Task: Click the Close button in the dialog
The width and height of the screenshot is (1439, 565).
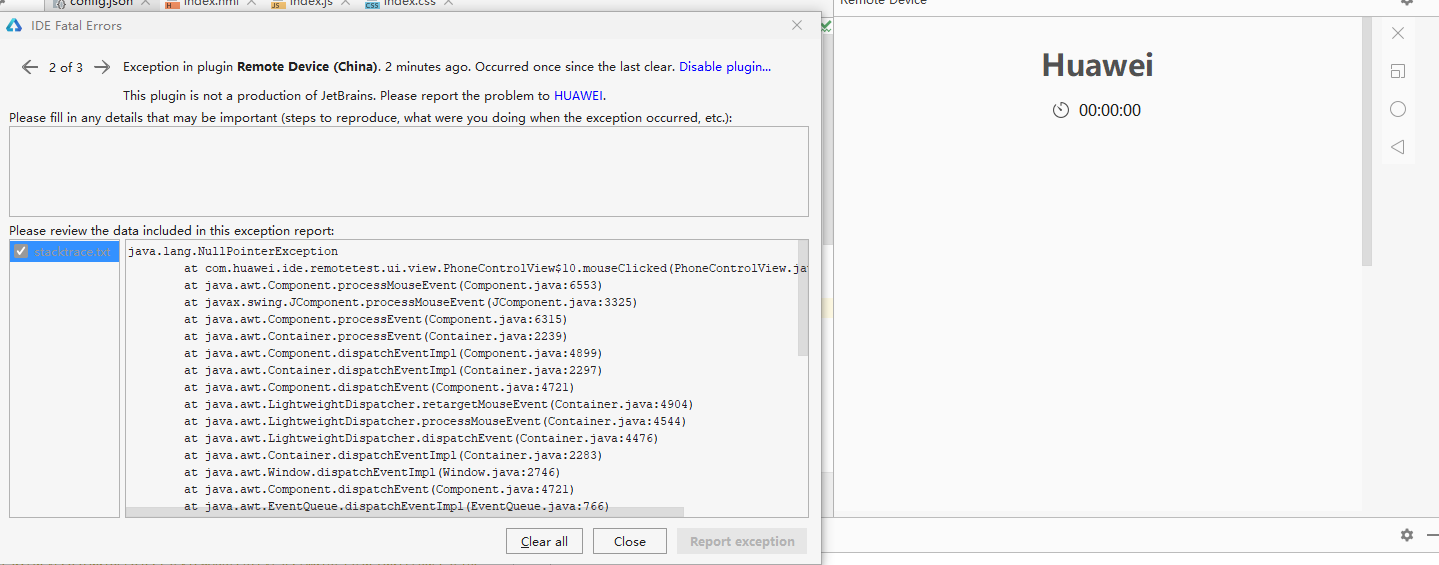Action: pyautogui.click(x=630, y=541)
